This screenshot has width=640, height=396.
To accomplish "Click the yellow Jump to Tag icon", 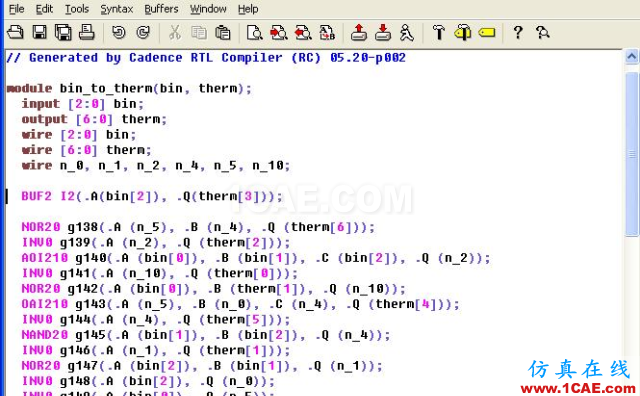I will (x=487, y=32).
